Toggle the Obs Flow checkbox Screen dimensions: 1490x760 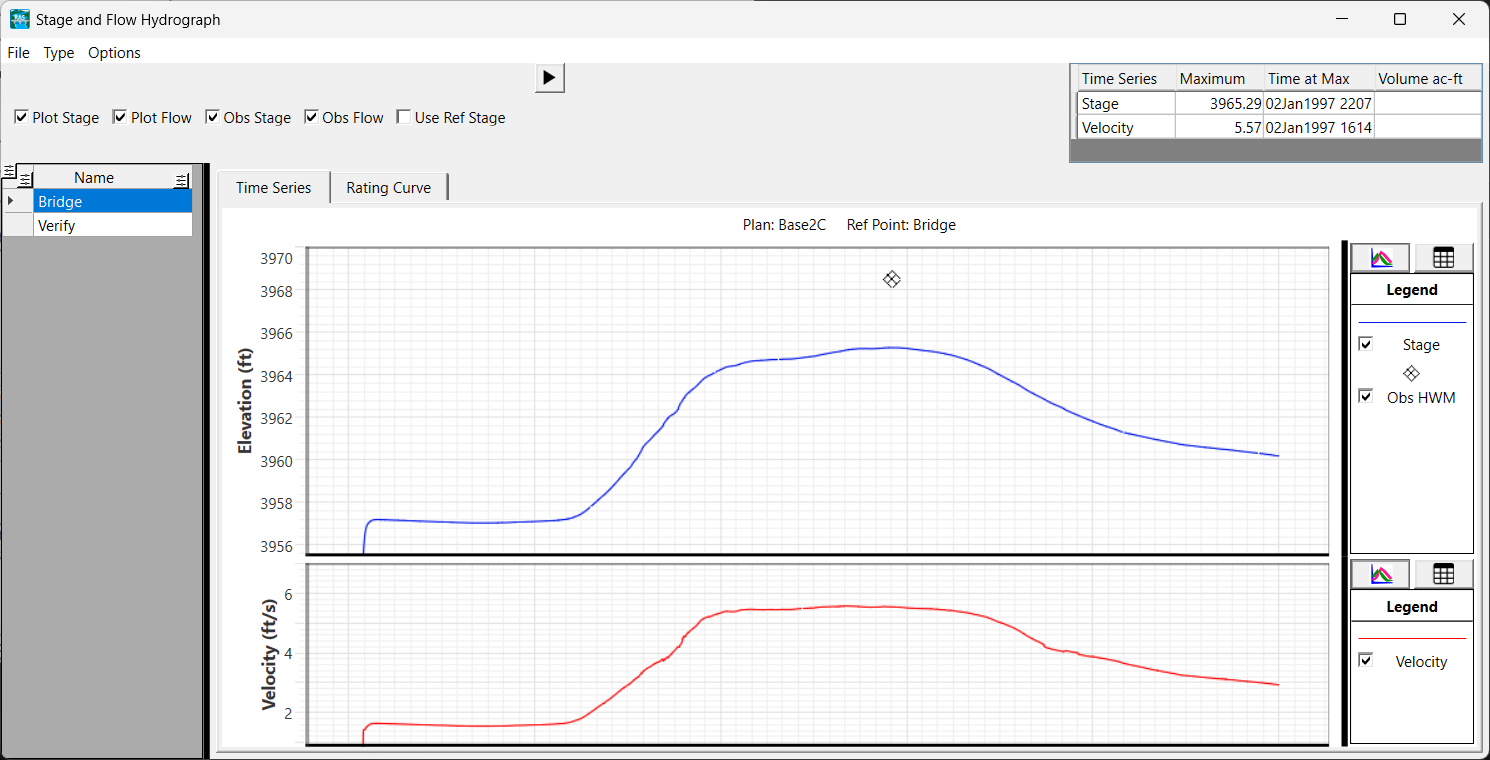[x=311, y=118]
